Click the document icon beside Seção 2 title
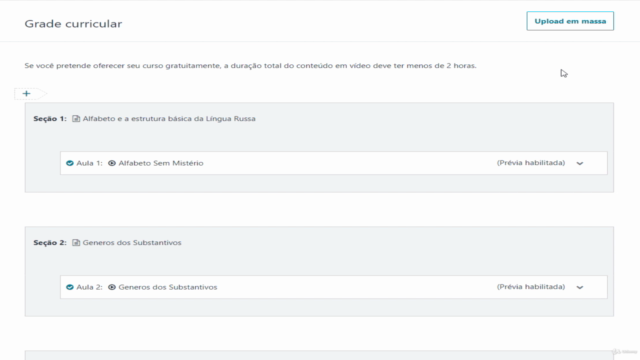 (76, 243)
